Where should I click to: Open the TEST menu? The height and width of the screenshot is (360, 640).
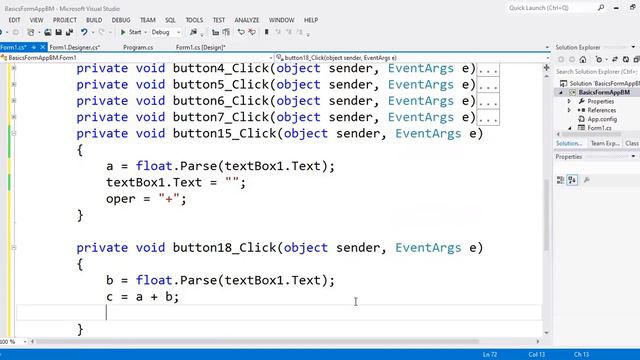point(219,20)
